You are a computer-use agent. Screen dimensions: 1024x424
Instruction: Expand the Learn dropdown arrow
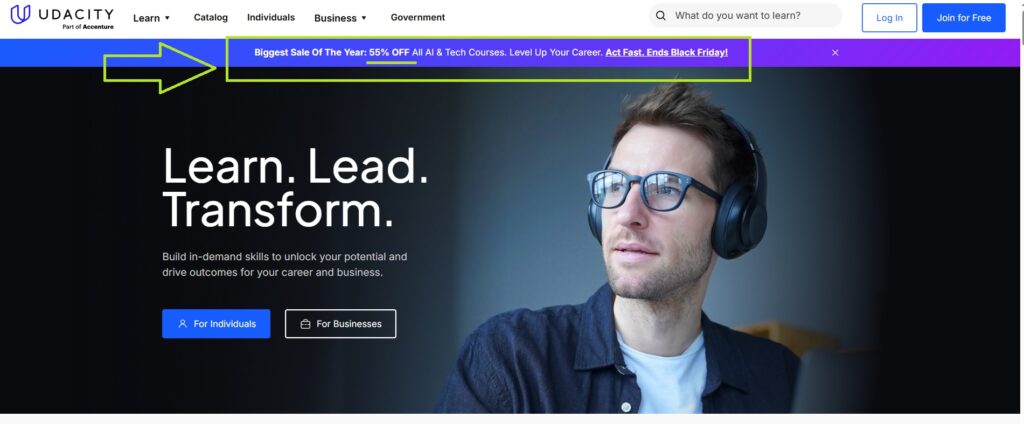click(167, 18)
